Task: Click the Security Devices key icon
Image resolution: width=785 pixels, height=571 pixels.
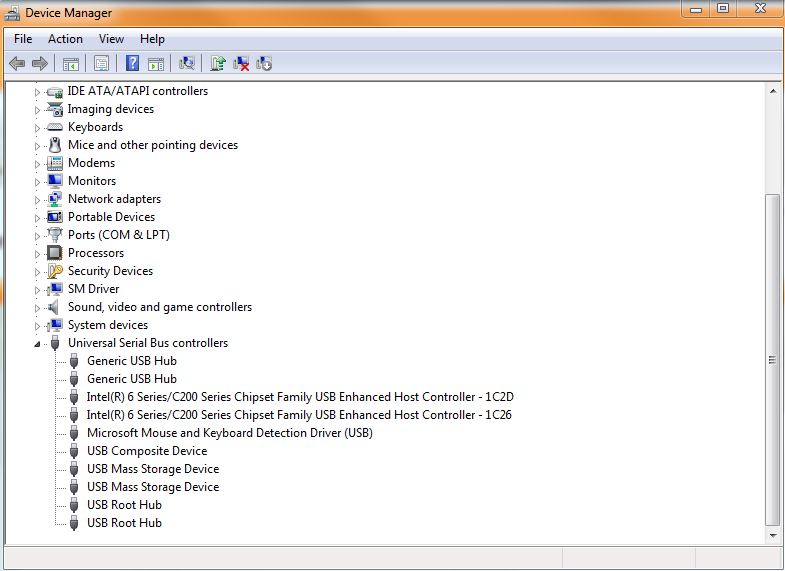Action: 55,271
